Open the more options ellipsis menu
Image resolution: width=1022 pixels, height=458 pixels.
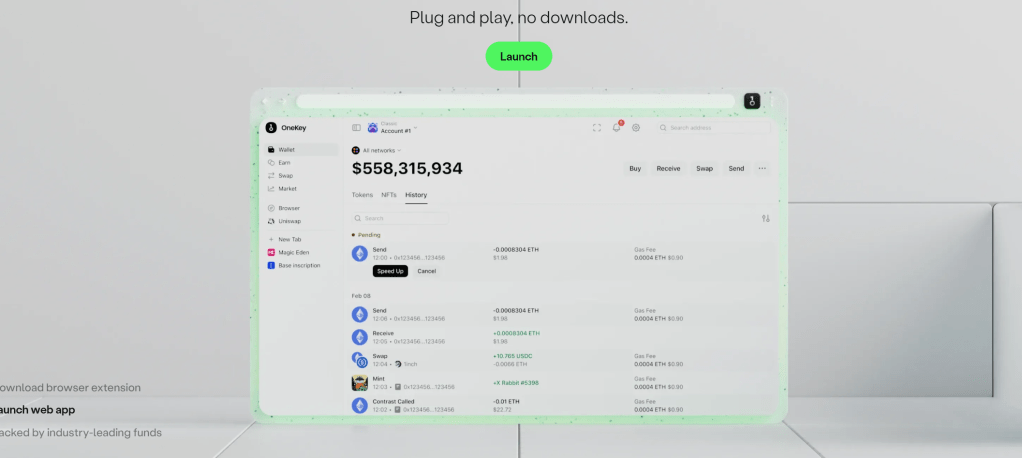762,169
